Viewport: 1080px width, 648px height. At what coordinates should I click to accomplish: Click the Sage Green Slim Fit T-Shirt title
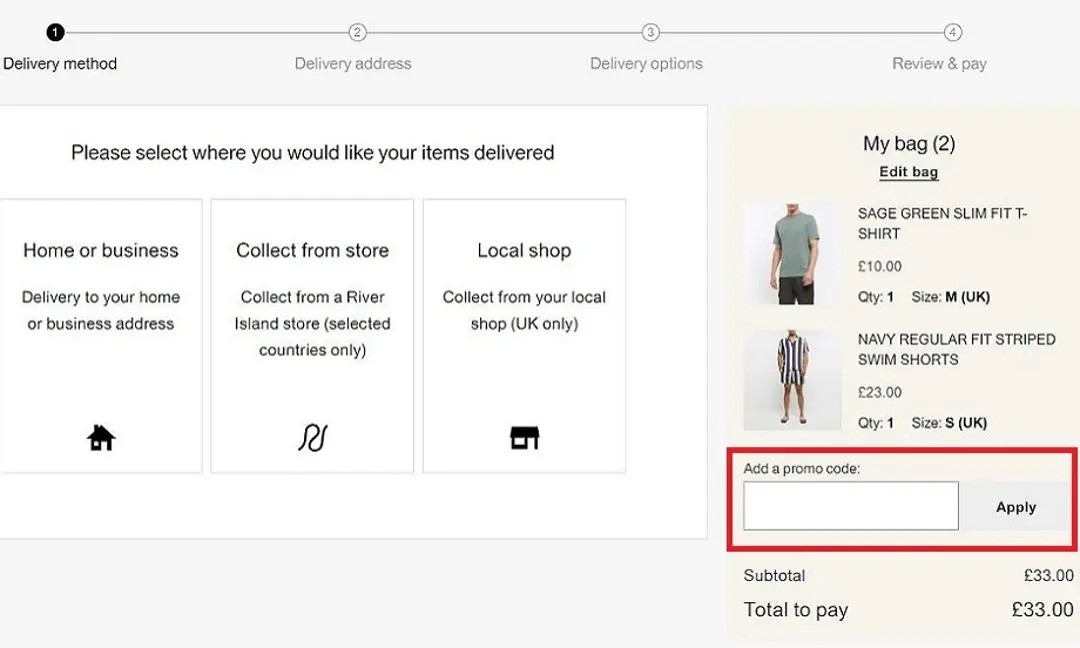(x=942, y=224)
